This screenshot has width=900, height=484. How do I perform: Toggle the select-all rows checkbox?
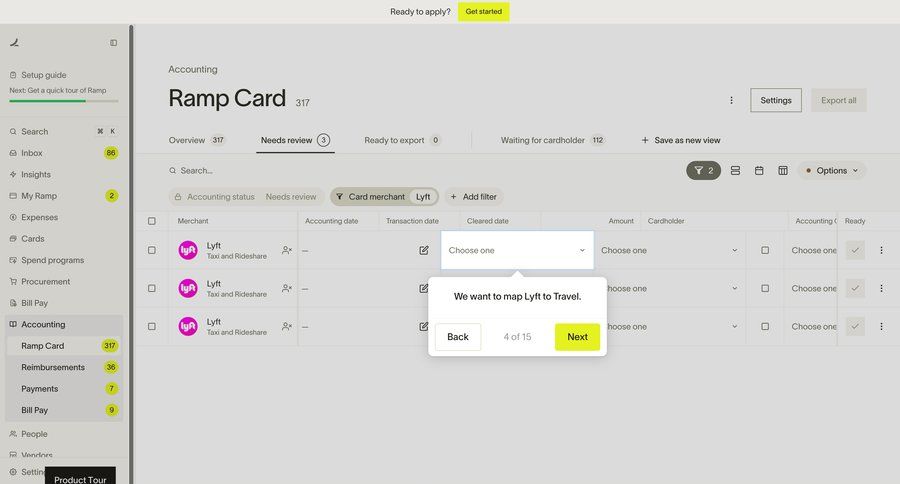pos(152,221)
